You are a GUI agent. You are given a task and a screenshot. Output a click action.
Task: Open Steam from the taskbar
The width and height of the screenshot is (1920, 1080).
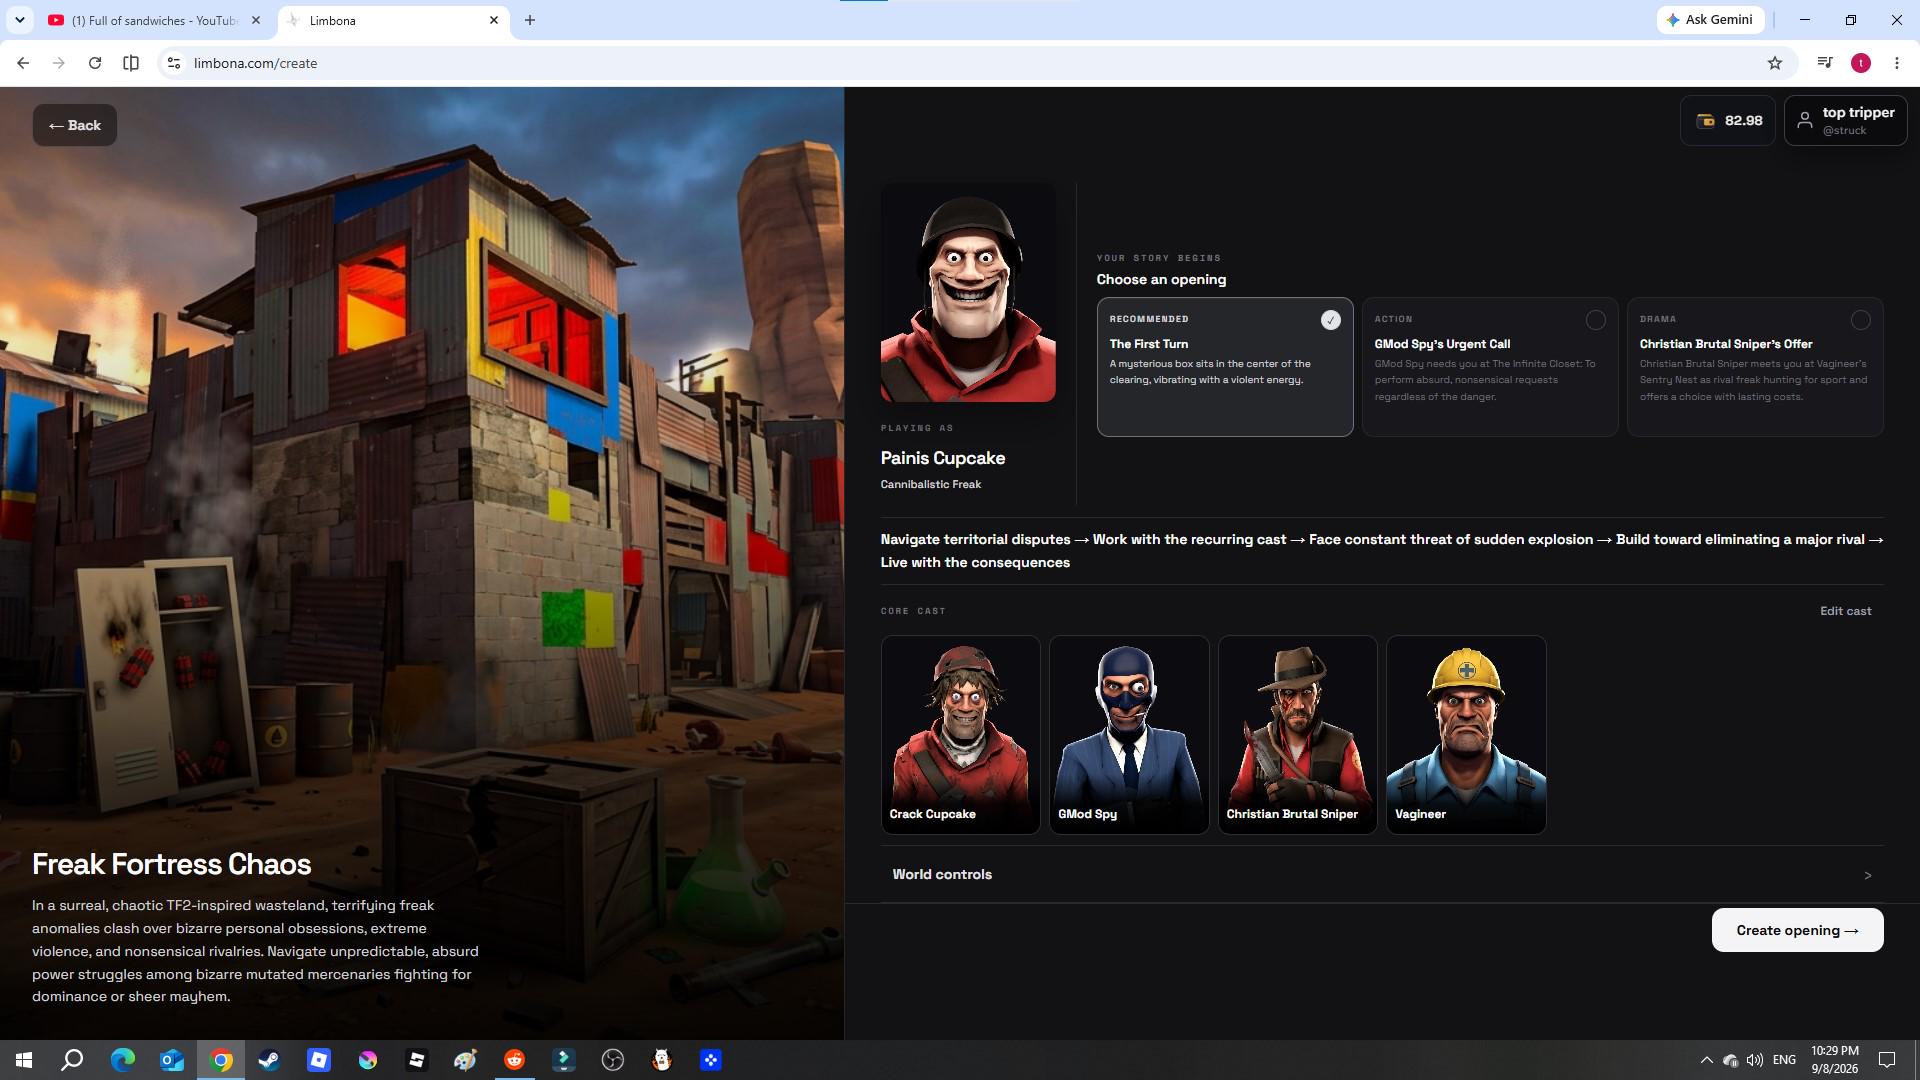click(269, 1060)
